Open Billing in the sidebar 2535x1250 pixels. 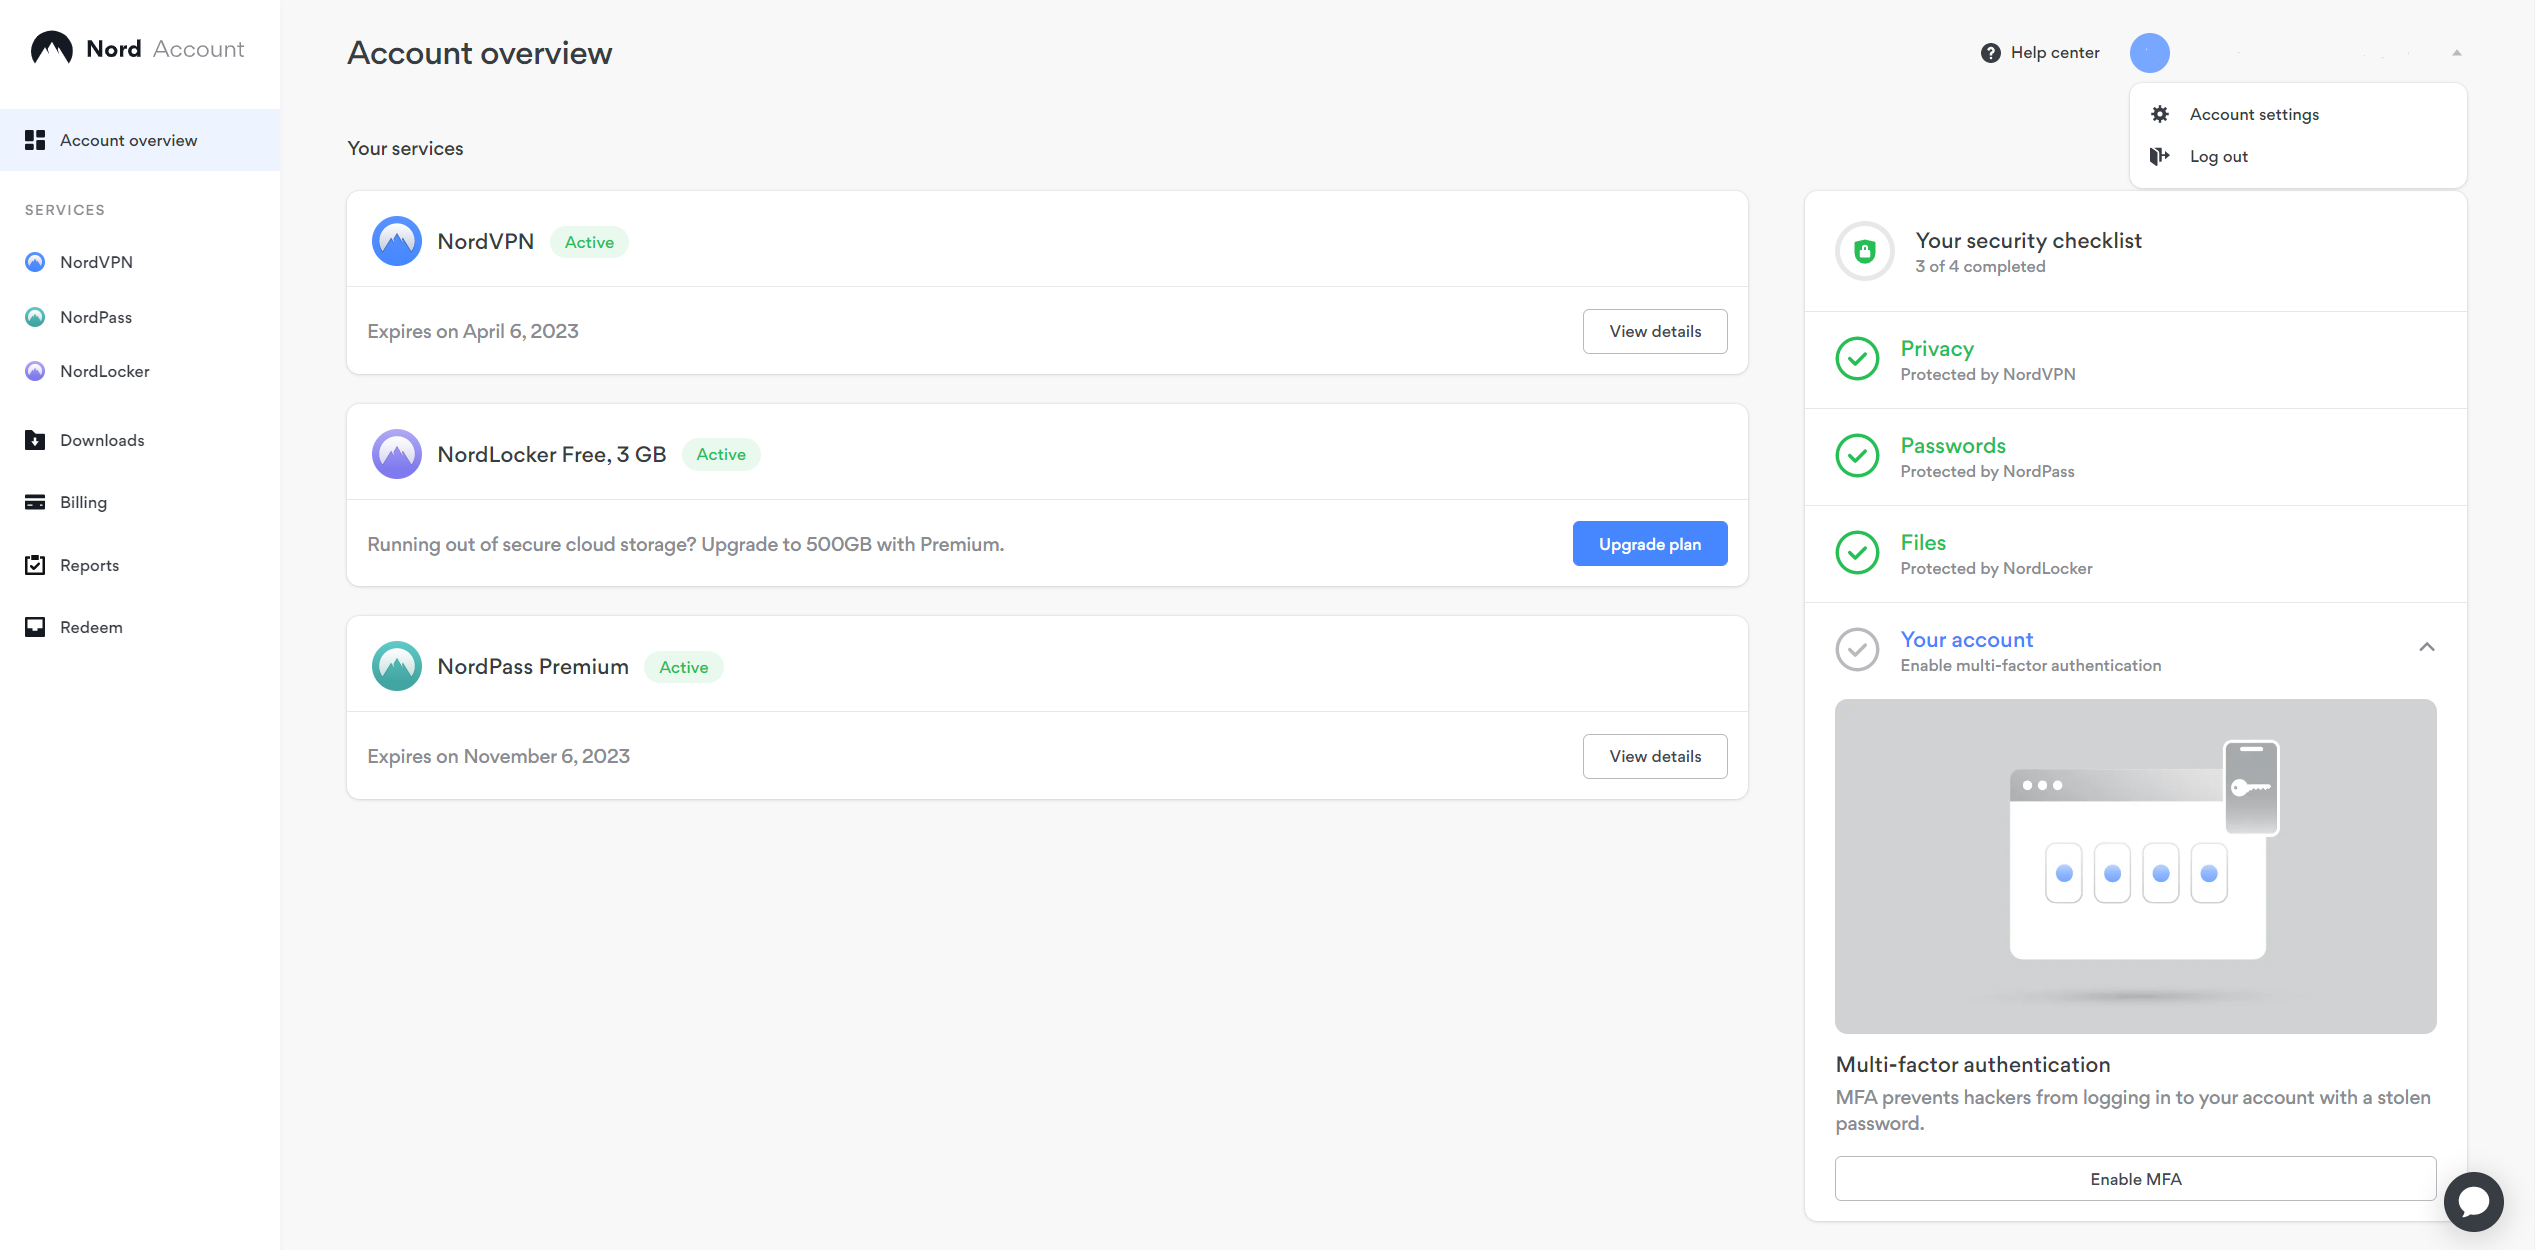(x=83, y=503)
